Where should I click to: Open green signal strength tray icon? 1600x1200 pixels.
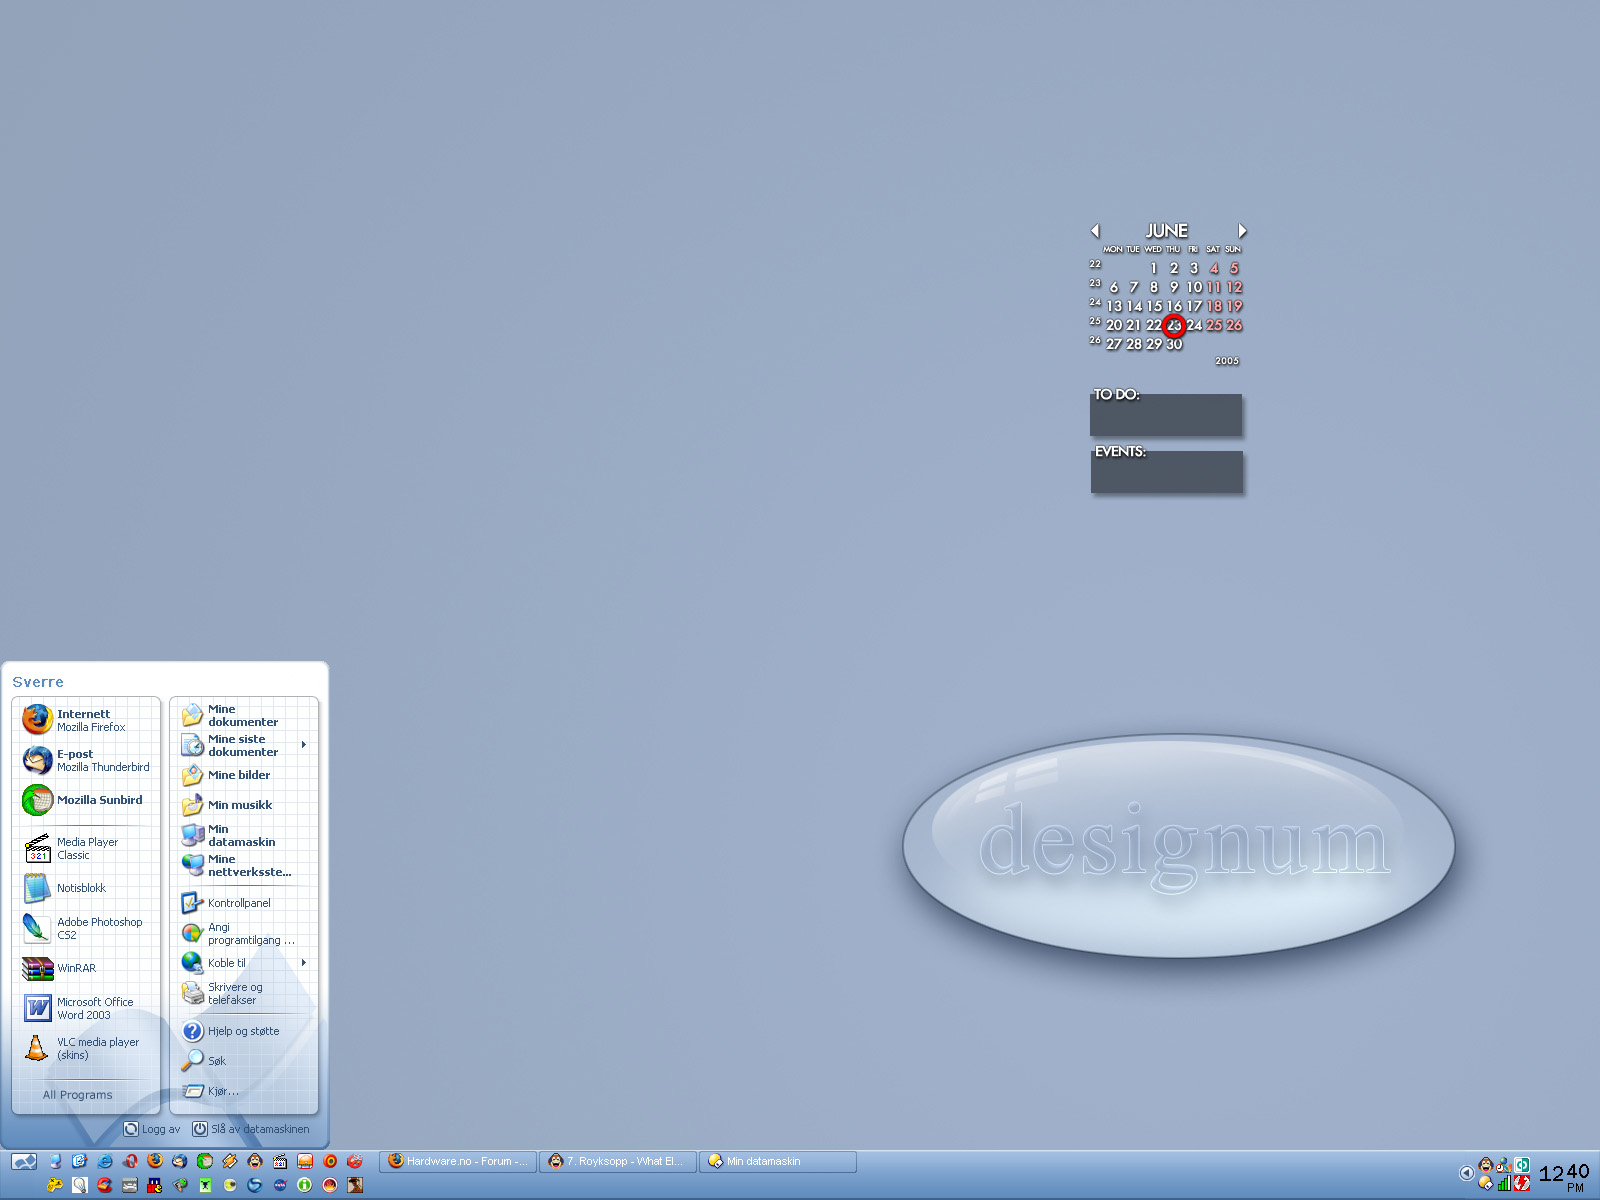tap(1504, 1183)
